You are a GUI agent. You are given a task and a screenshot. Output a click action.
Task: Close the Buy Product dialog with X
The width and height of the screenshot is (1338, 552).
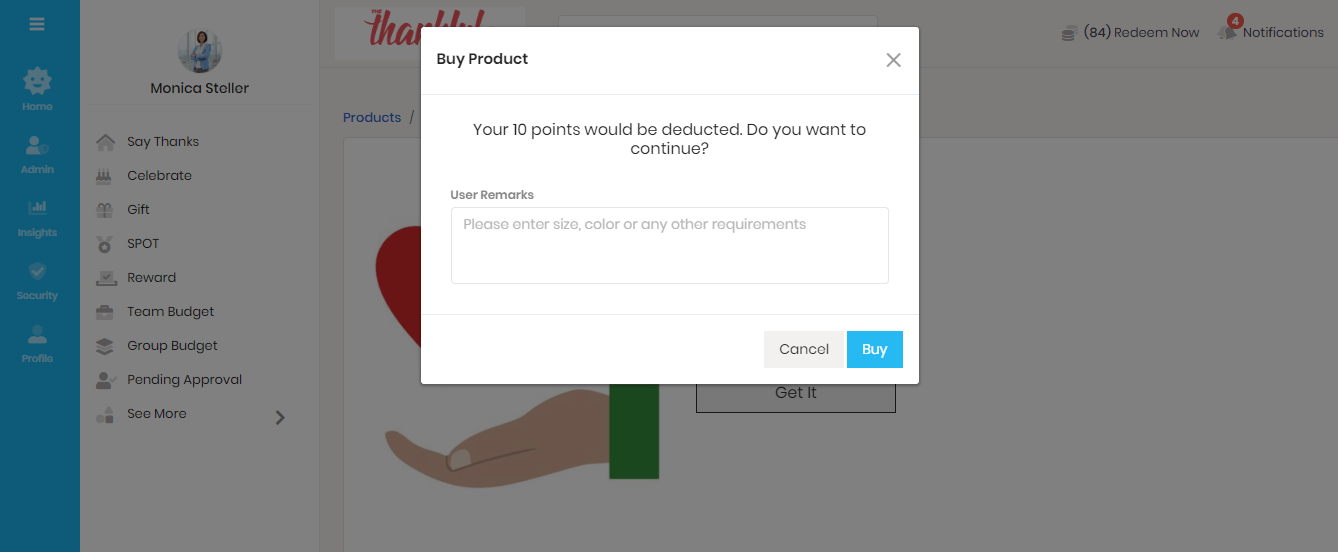click(893, 60)
